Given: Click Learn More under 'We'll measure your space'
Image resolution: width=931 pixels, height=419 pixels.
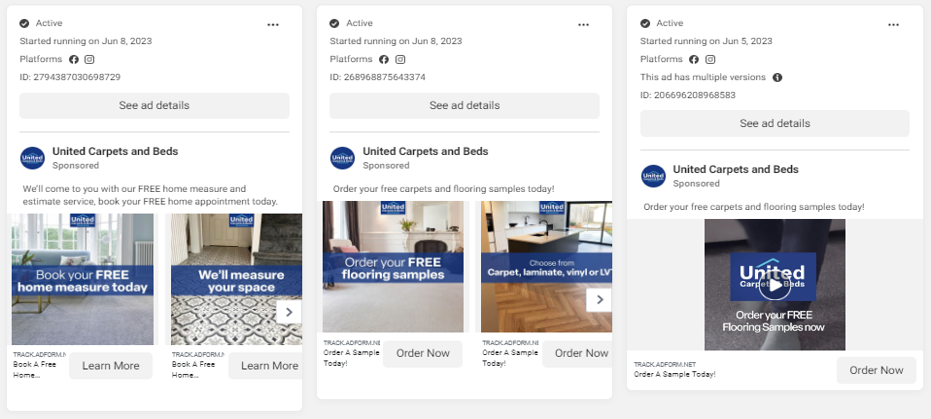Looking at the screenshot, I should (x=265, y=366).
